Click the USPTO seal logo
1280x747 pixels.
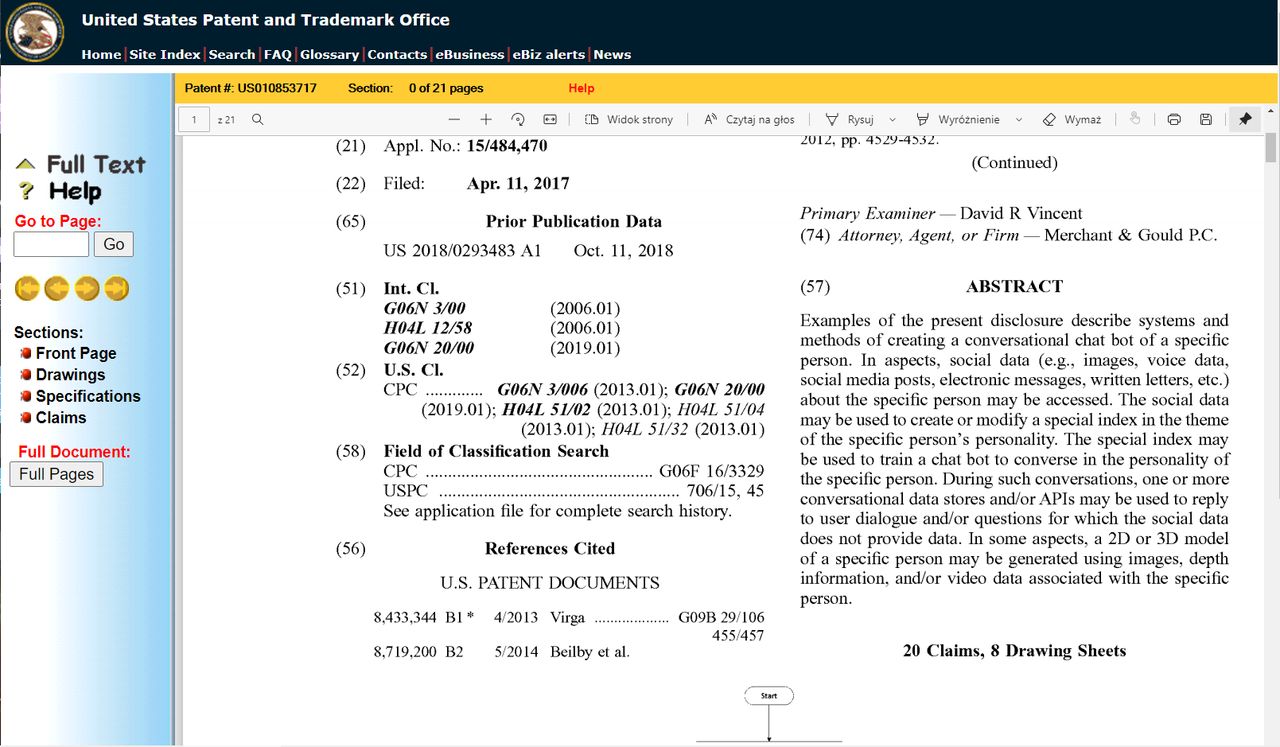click(x=35, y=32)
